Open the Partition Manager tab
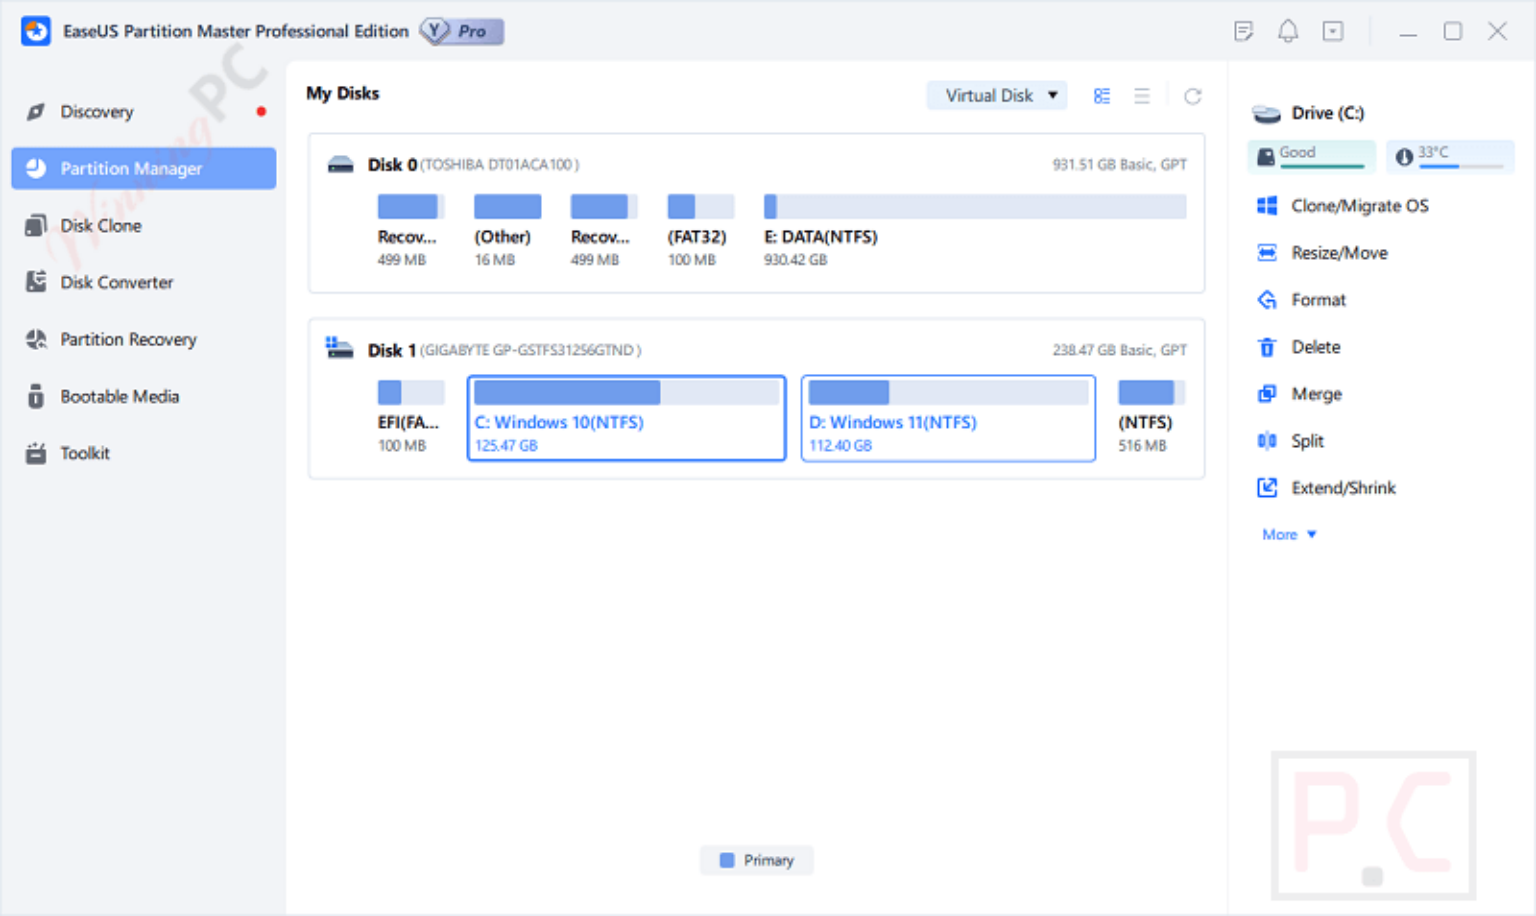 (134, 168)
